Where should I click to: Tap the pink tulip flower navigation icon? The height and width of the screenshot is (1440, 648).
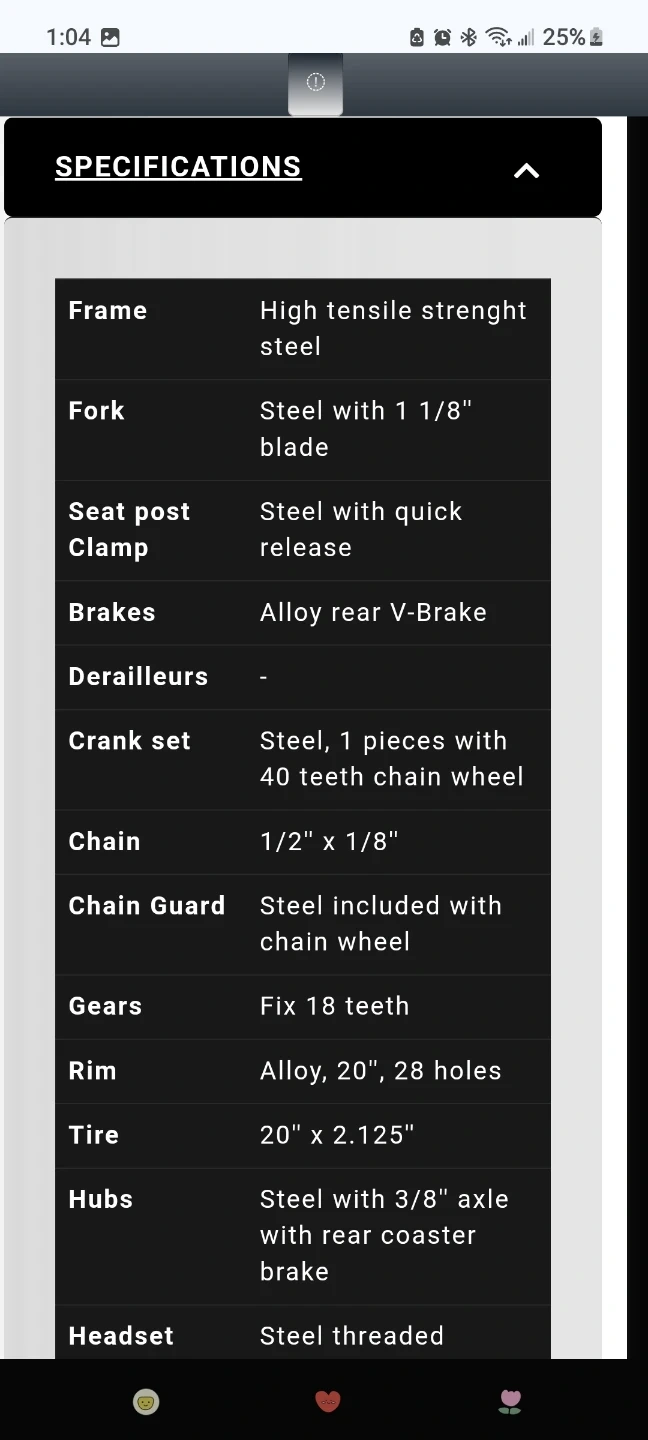coord(510,1402)
